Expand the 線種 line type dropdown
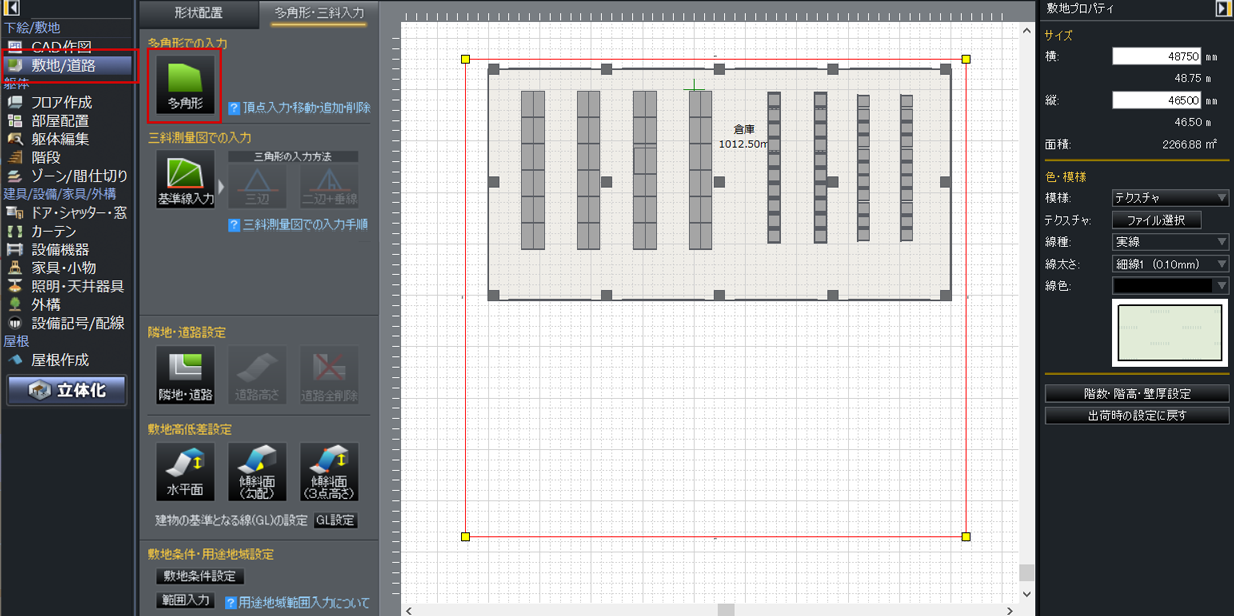Image resolution: width=1234 pixels, height=616 pixels. point(1170,242)
